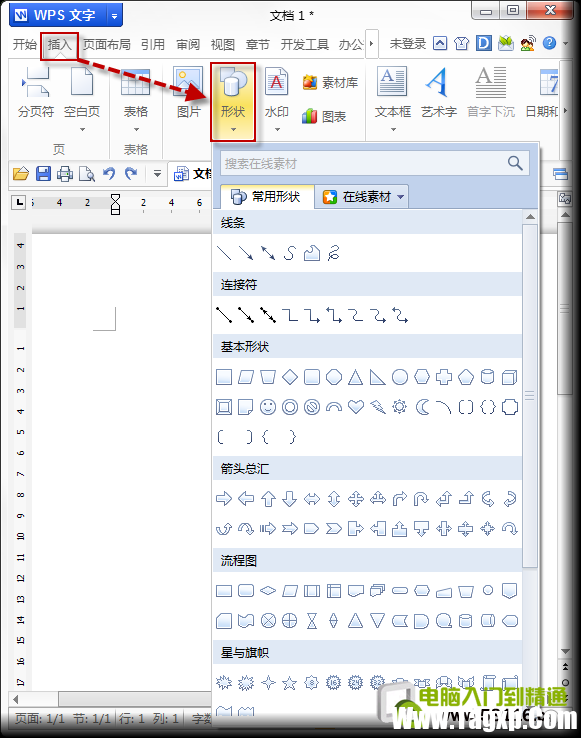Select the curve shape under 线条
The width and height of the screenshot is (581, 738).
click(290, 253)
